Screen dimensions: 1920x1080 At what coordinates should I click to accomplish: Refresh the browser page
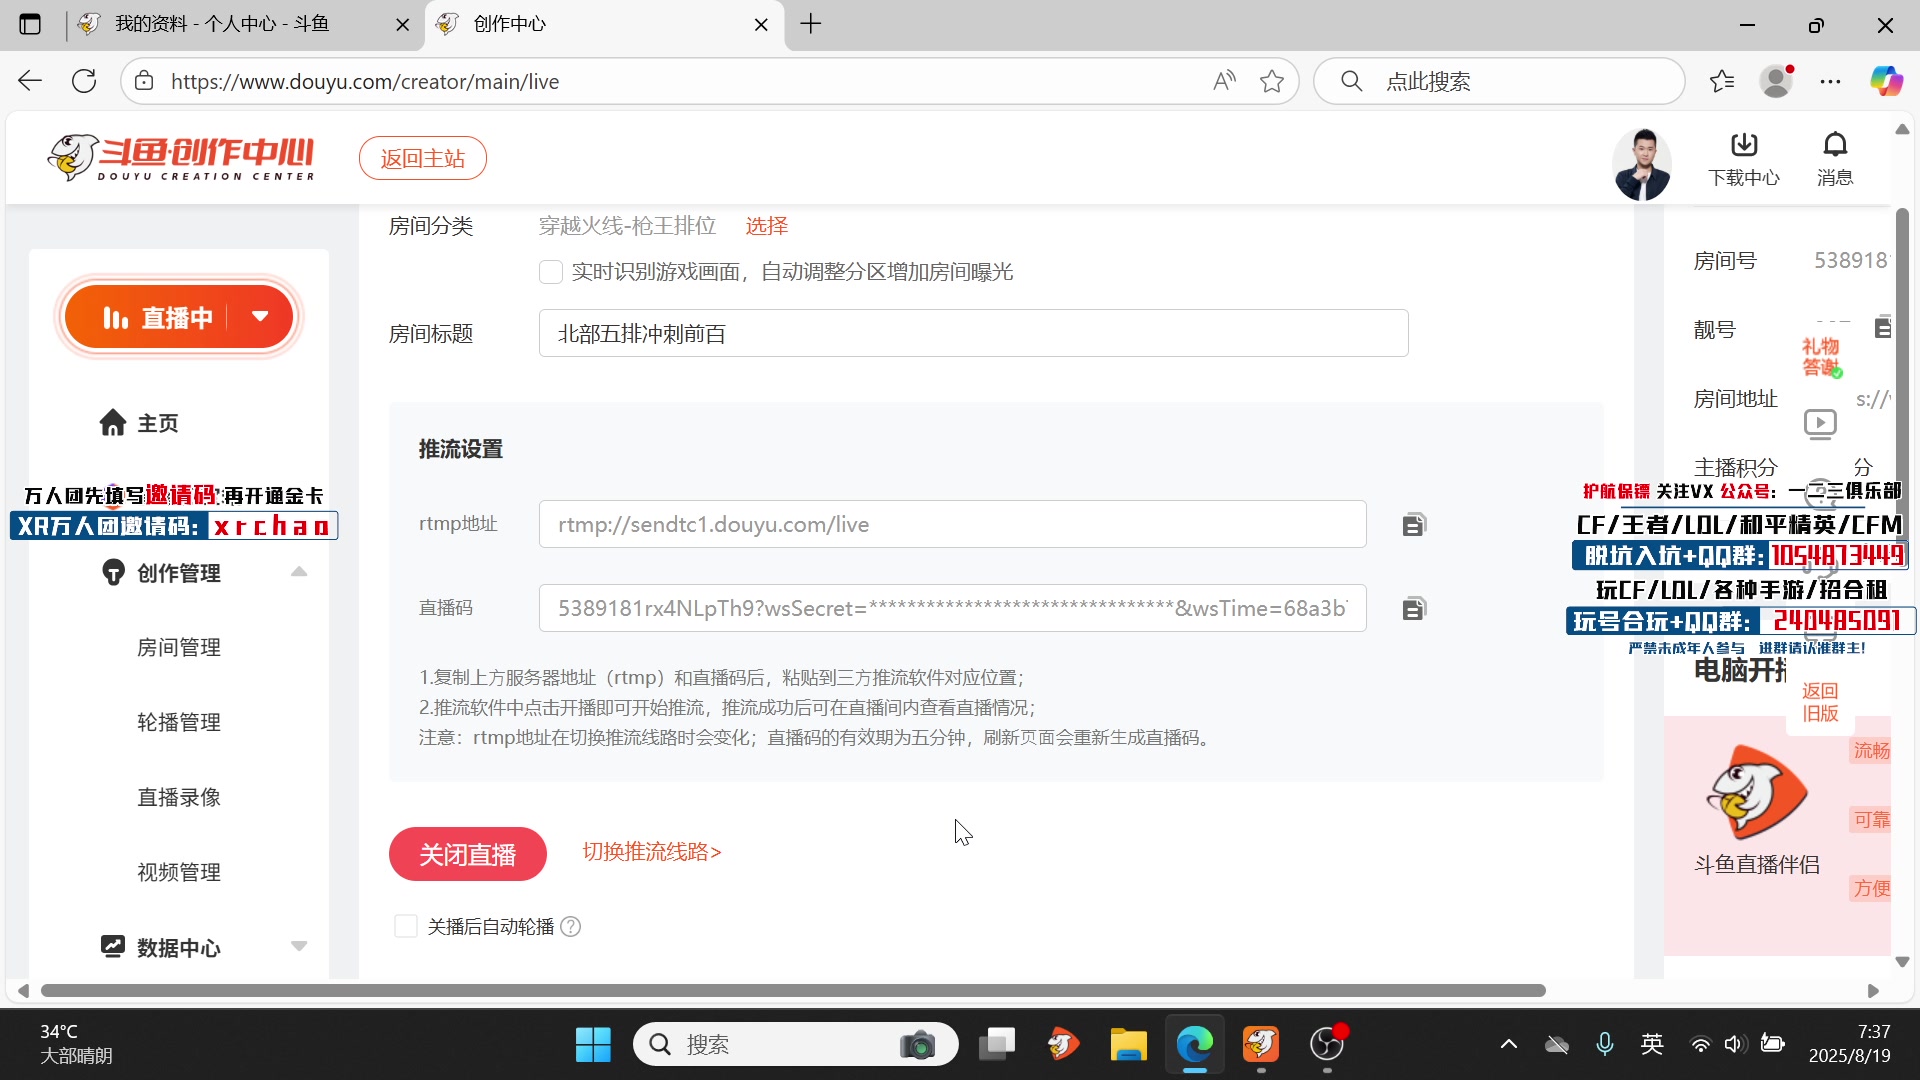pos(84,81)
